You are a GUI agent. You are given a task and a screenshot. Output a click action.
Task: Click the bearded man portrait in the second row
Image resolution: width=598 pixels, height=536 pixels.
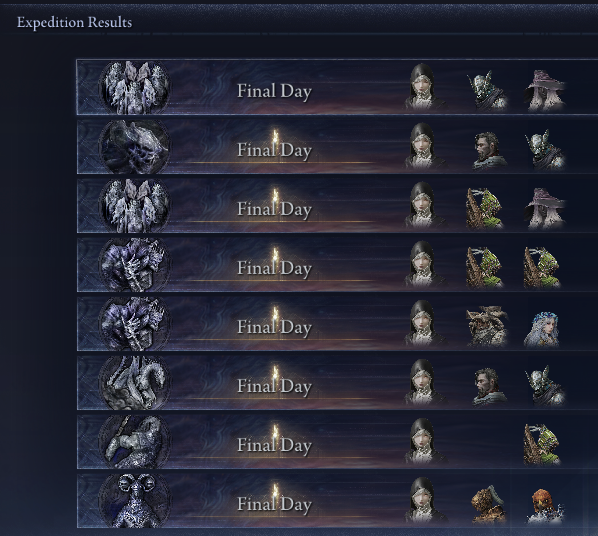click(x=488, y=151)
